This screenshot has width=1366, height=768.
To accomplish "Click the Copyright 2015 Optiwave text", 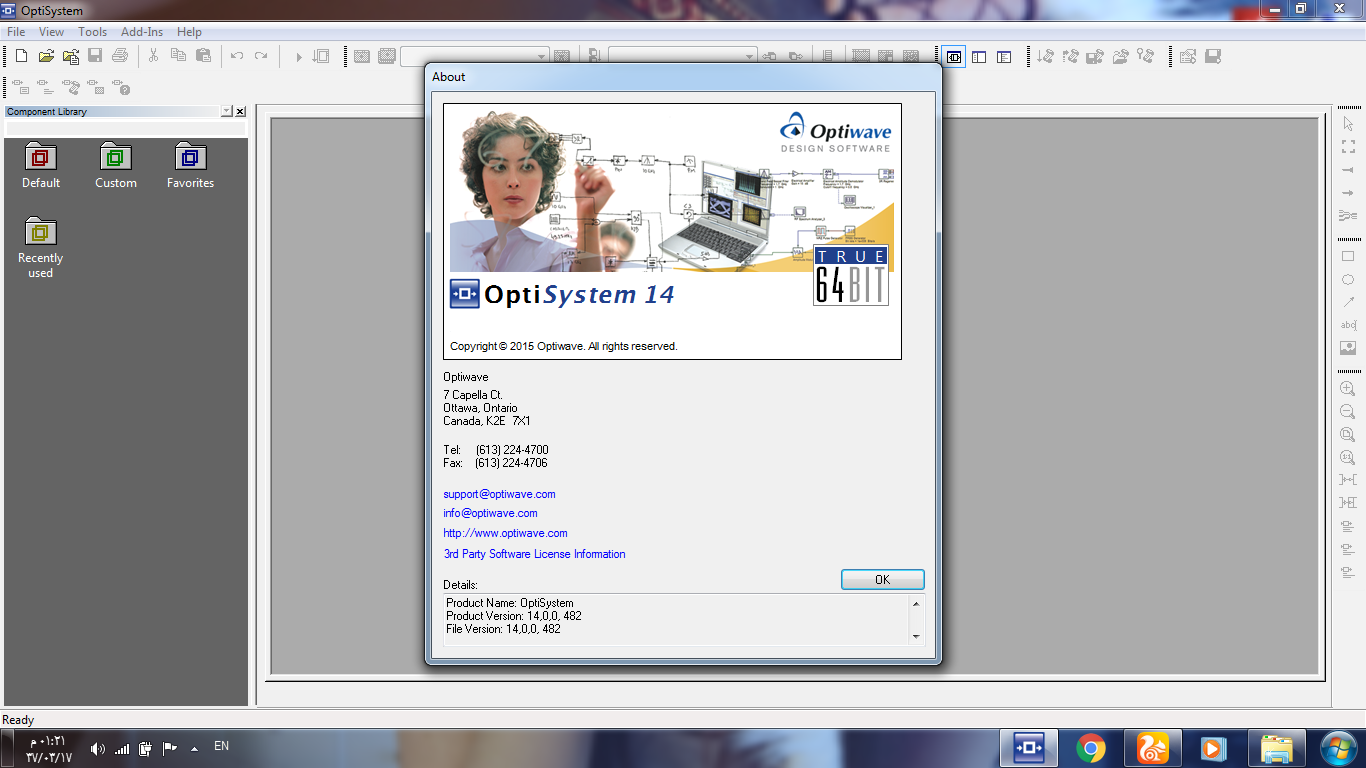I will point(564,346).
